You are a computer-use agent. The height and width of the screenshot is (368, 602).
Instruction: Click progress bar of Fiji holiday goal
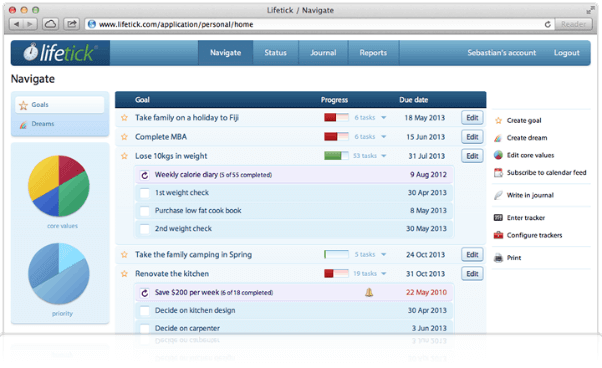click(336, 117)
